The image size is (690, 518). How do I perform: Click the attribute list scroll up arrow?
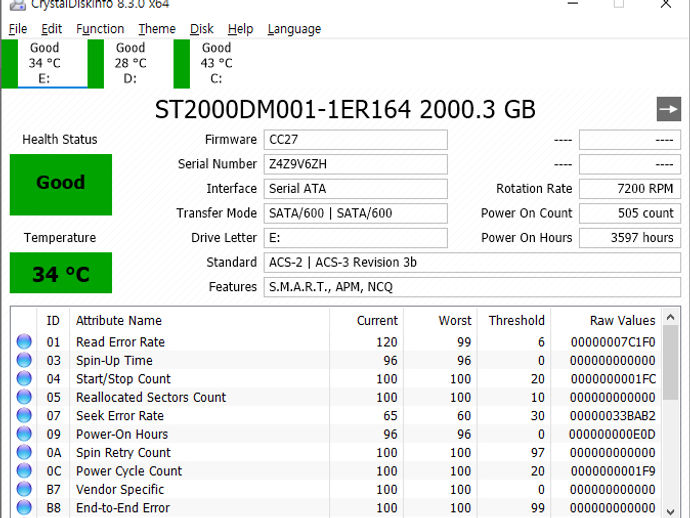[671, 317]
